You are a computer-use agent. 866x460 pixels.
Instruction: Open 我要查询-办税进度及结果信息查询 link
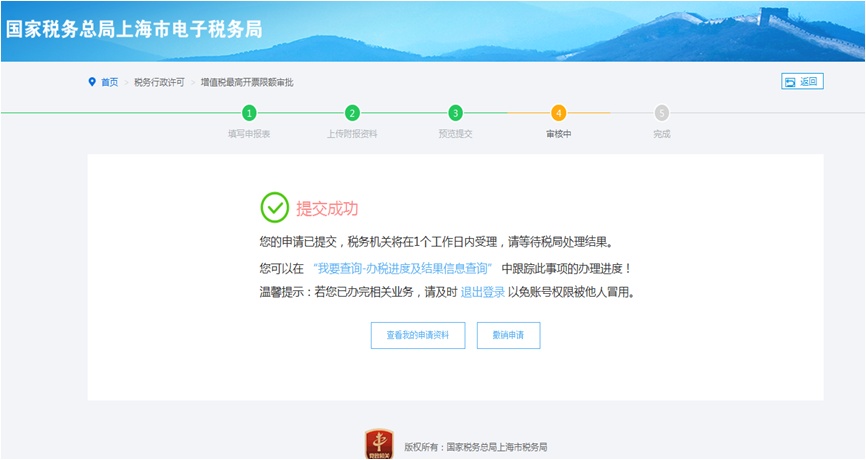pos(402,268)
